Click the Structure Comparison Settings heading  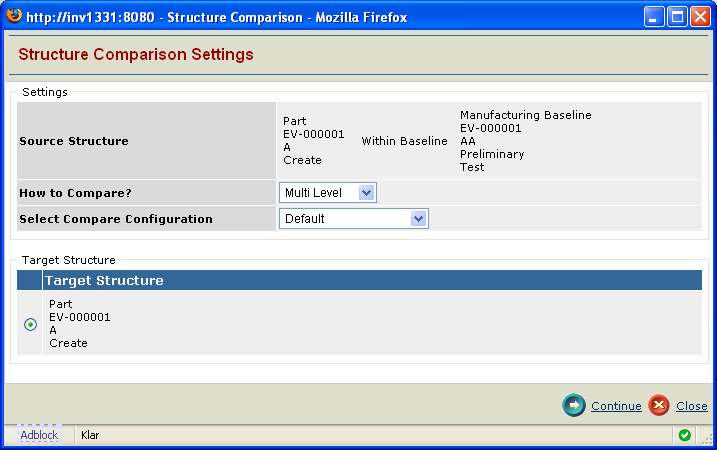pos(136,54)
